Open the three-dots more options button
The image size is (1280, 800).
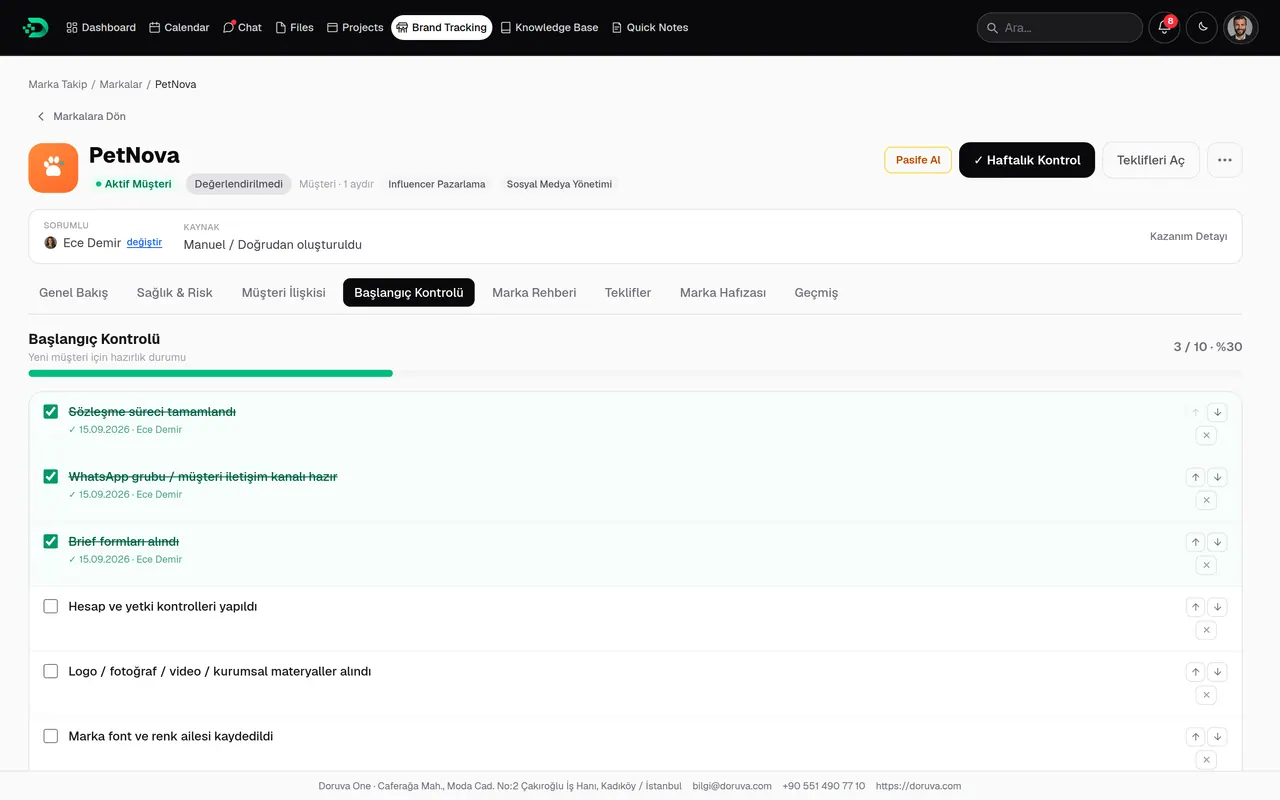point(1225,160)
